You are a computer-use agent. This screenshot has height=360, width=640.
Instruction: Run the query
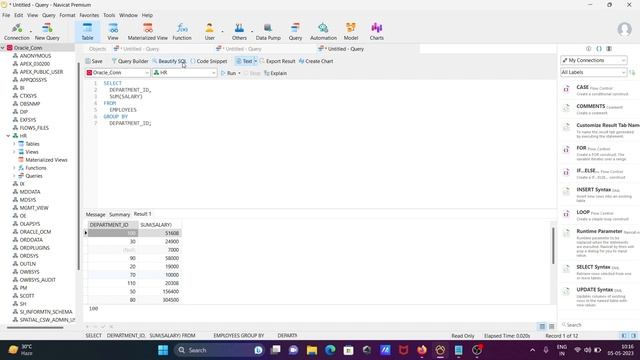(x=229, y=73)
